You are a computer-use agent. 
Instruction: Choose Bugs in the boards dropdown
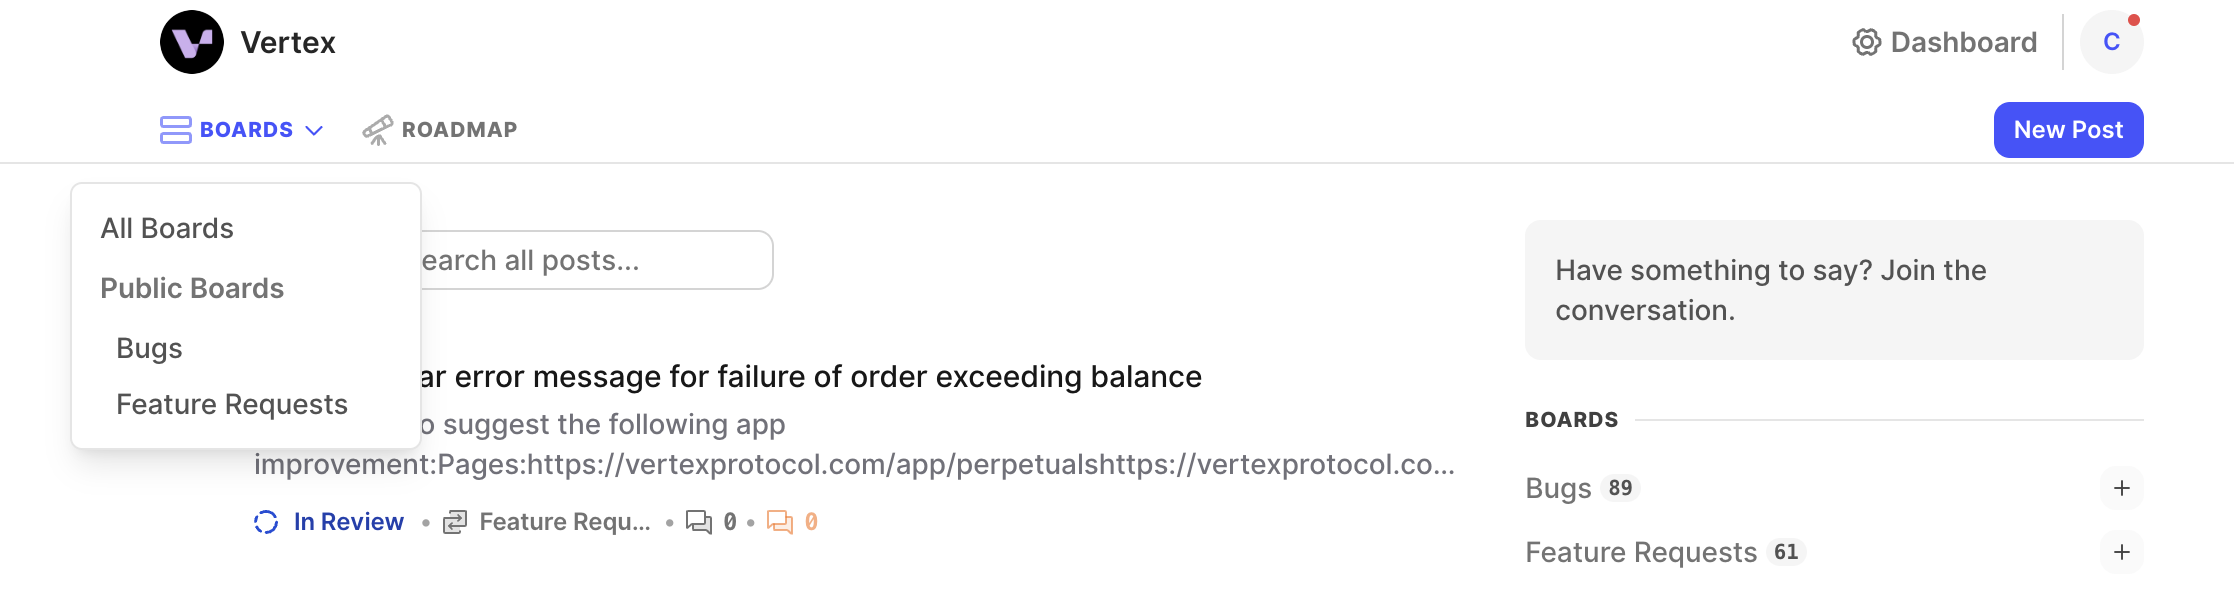coord(149,348)
